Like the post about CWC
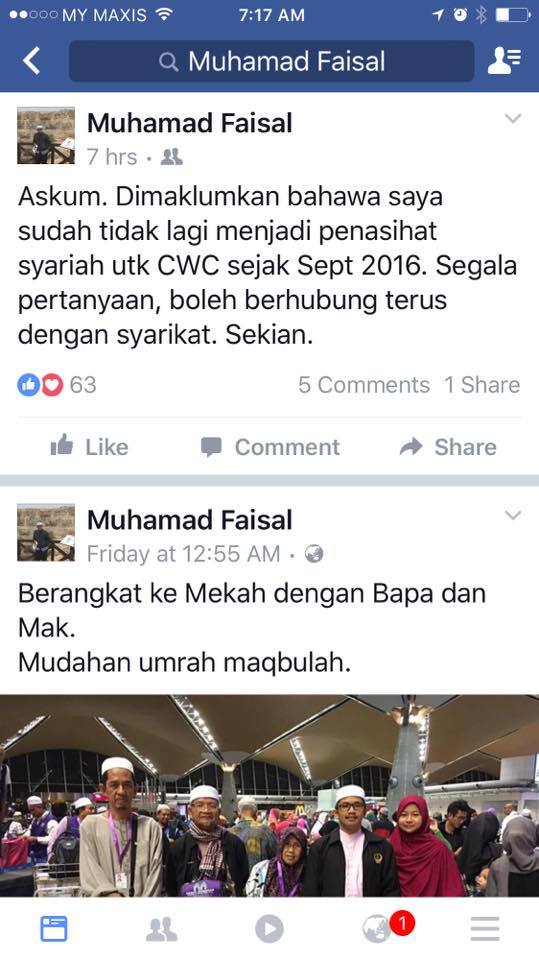 click(x=89, y=446)
